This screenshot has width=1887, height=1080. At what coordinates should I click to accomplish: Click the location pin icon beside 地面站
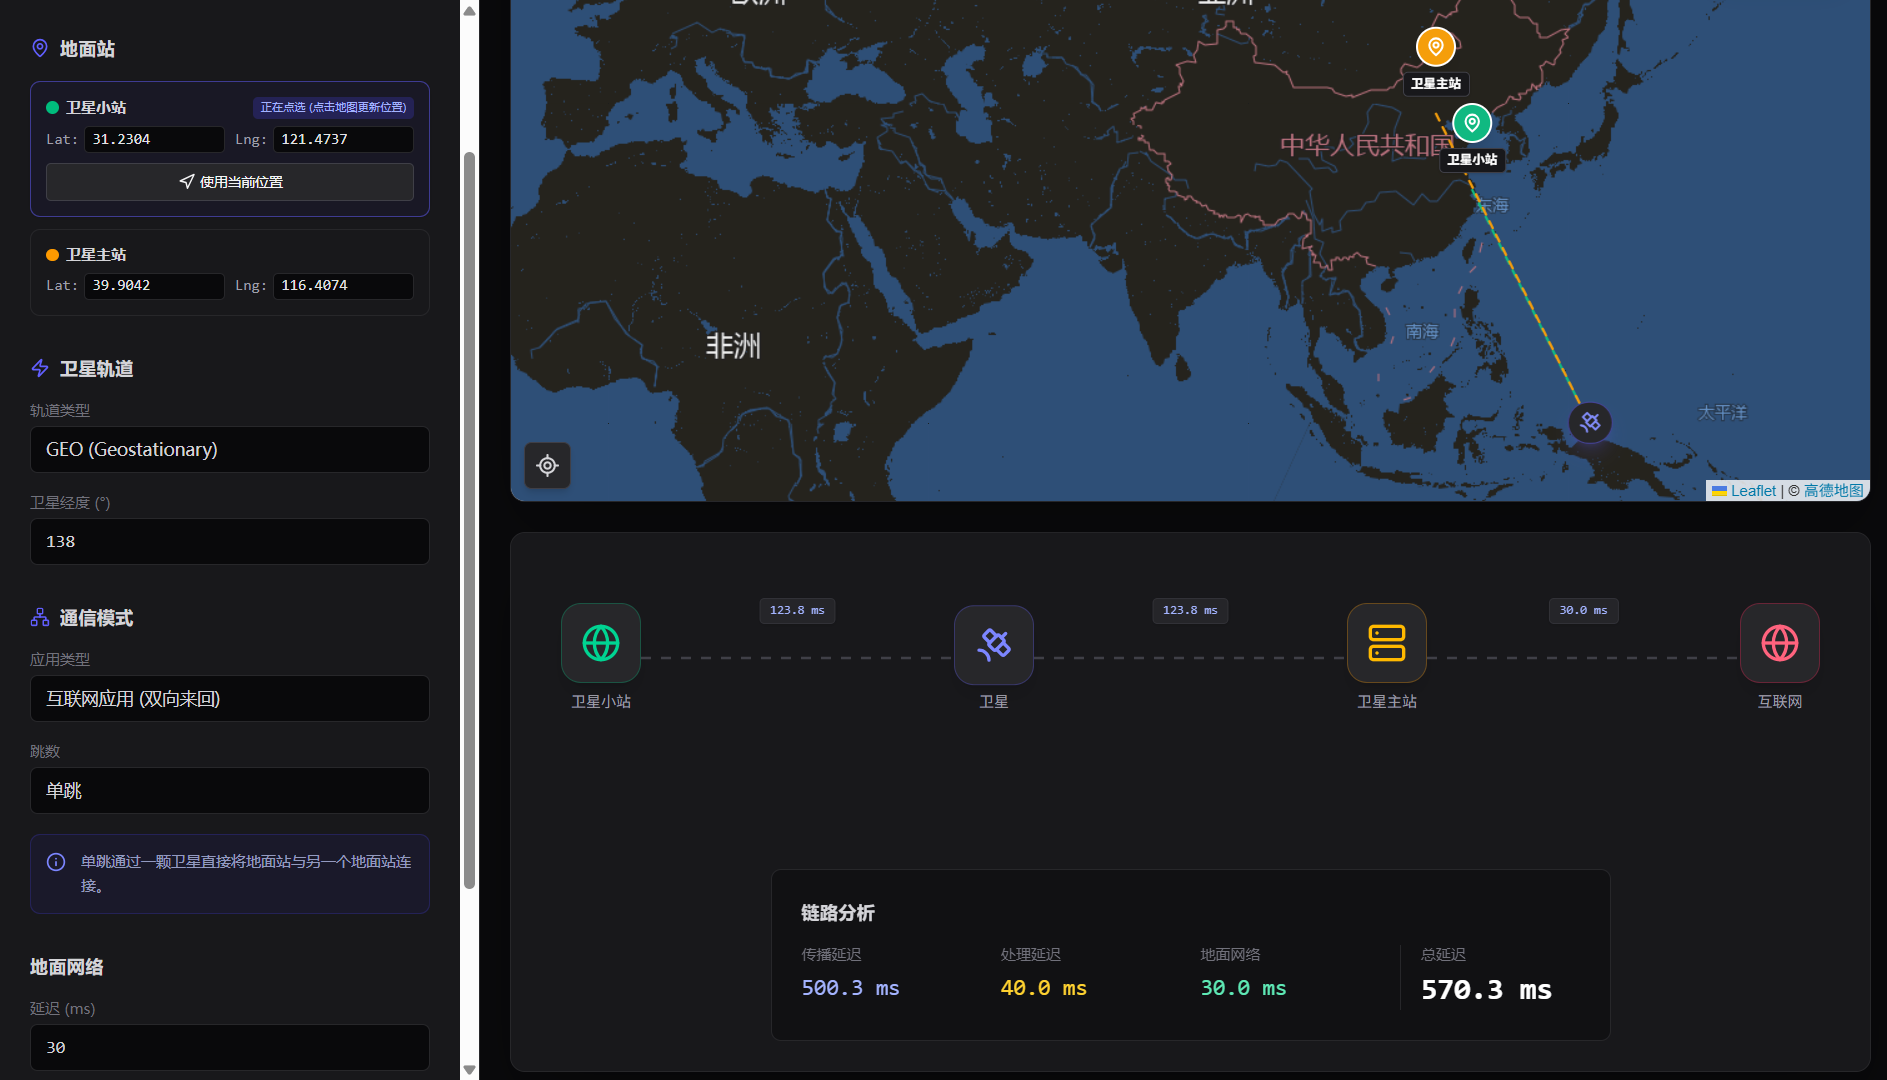(40, 48)
